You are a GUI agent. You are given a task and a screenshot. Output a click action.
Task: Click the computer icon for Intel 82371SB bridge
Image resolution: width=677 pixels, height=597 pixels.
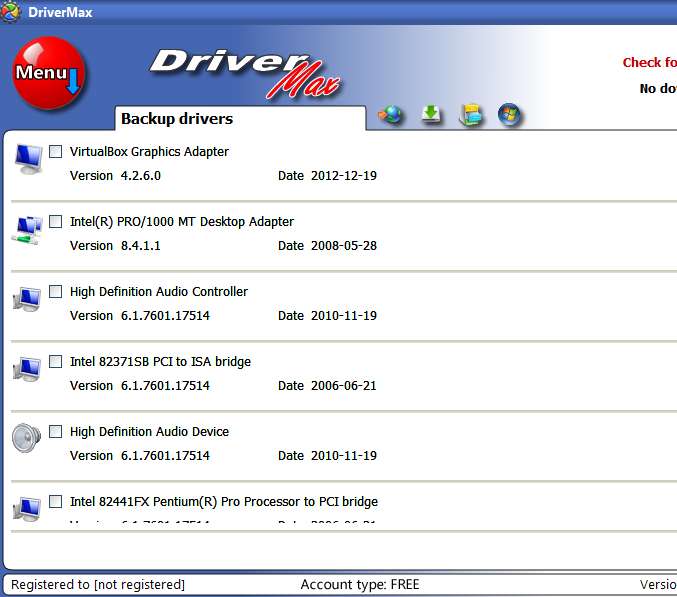(x=27, y=369)
